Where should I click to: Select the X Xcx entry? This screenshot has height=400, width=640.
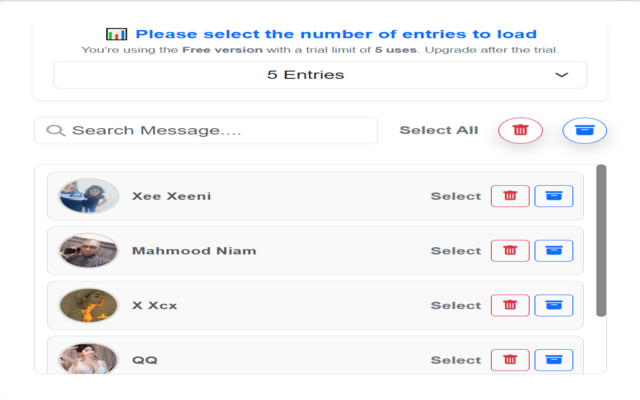tap(456, 306)
